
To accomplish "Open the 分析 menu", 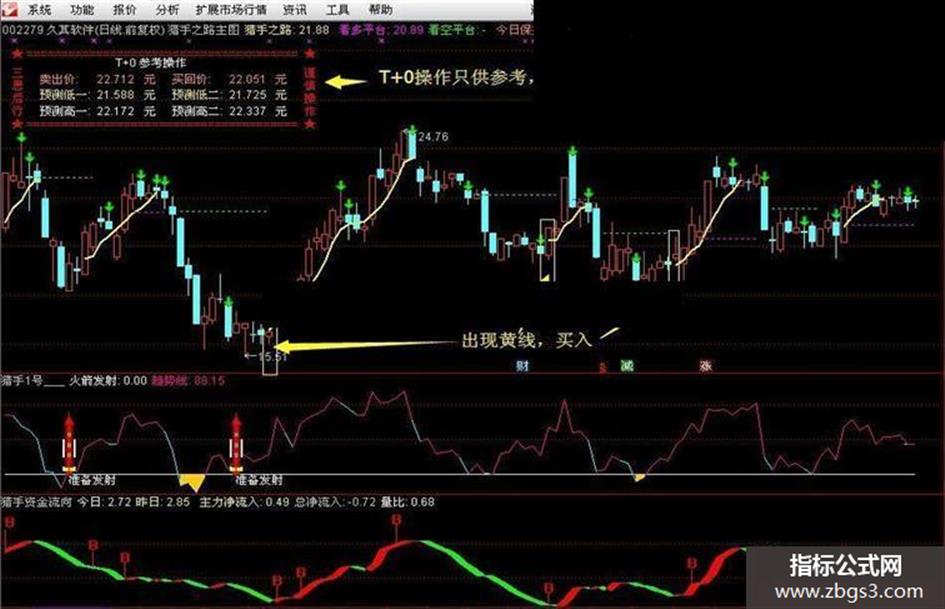I will click(x=167, y=10).
